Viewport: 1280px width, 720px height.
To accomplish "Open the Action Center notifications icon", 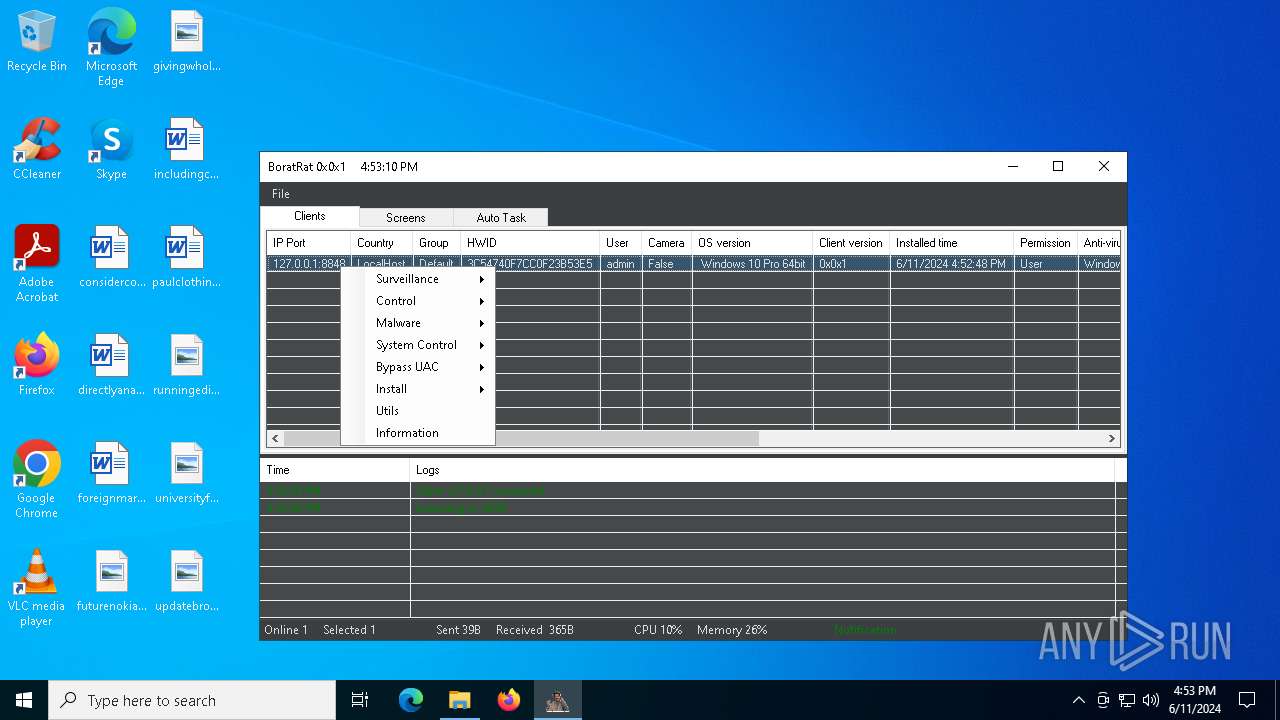I will pyautogui.click(x=1247, y=700).
